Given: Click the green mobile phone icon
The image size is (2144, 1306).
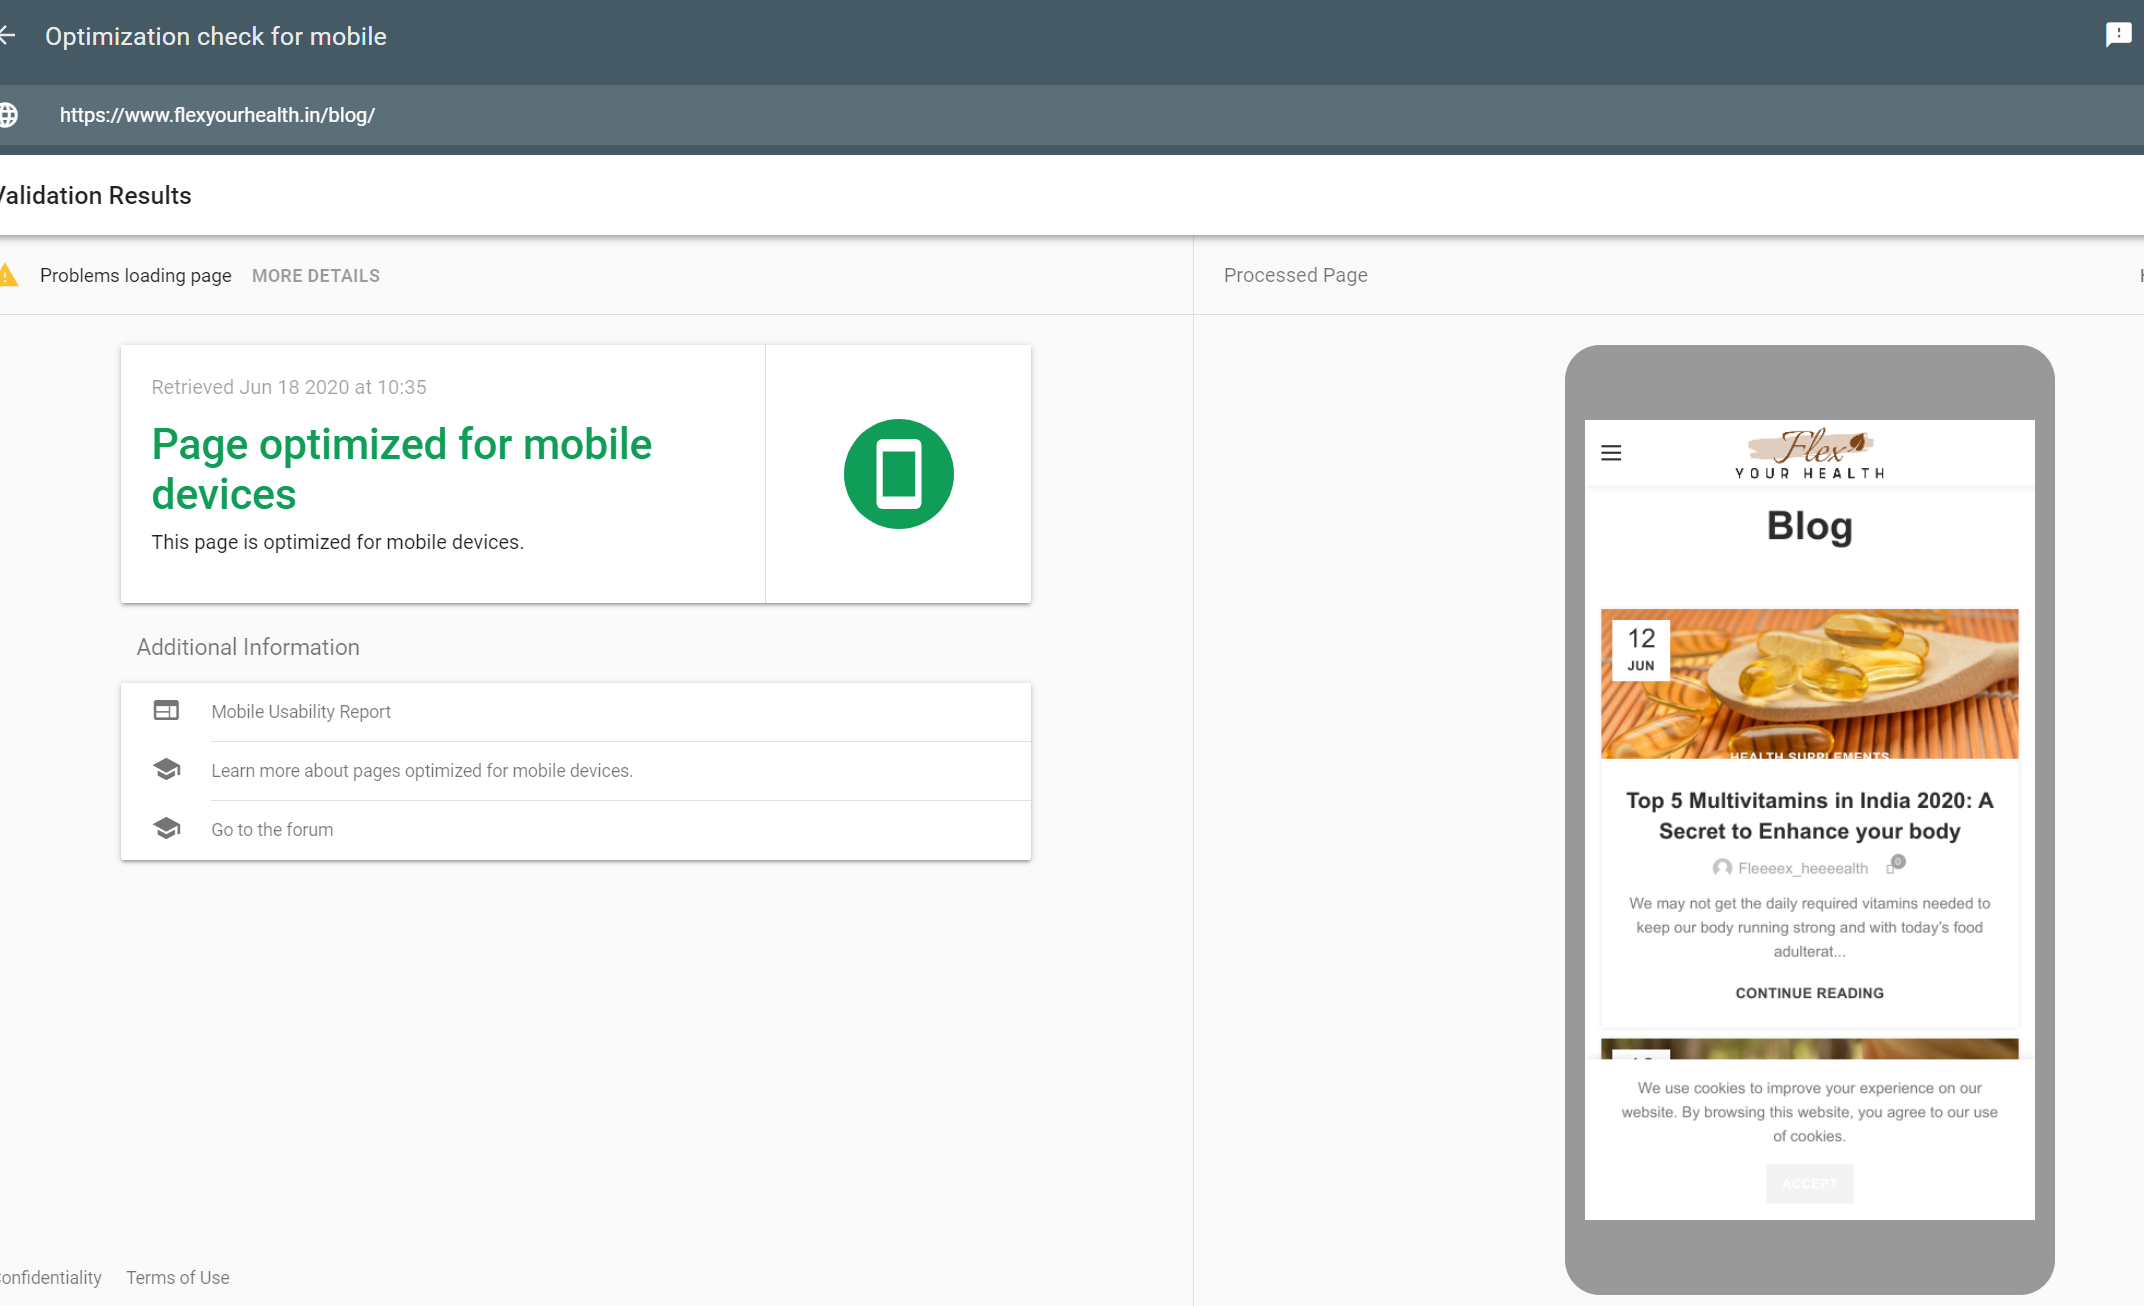Looking at the screenshot, I should [898, 474].
